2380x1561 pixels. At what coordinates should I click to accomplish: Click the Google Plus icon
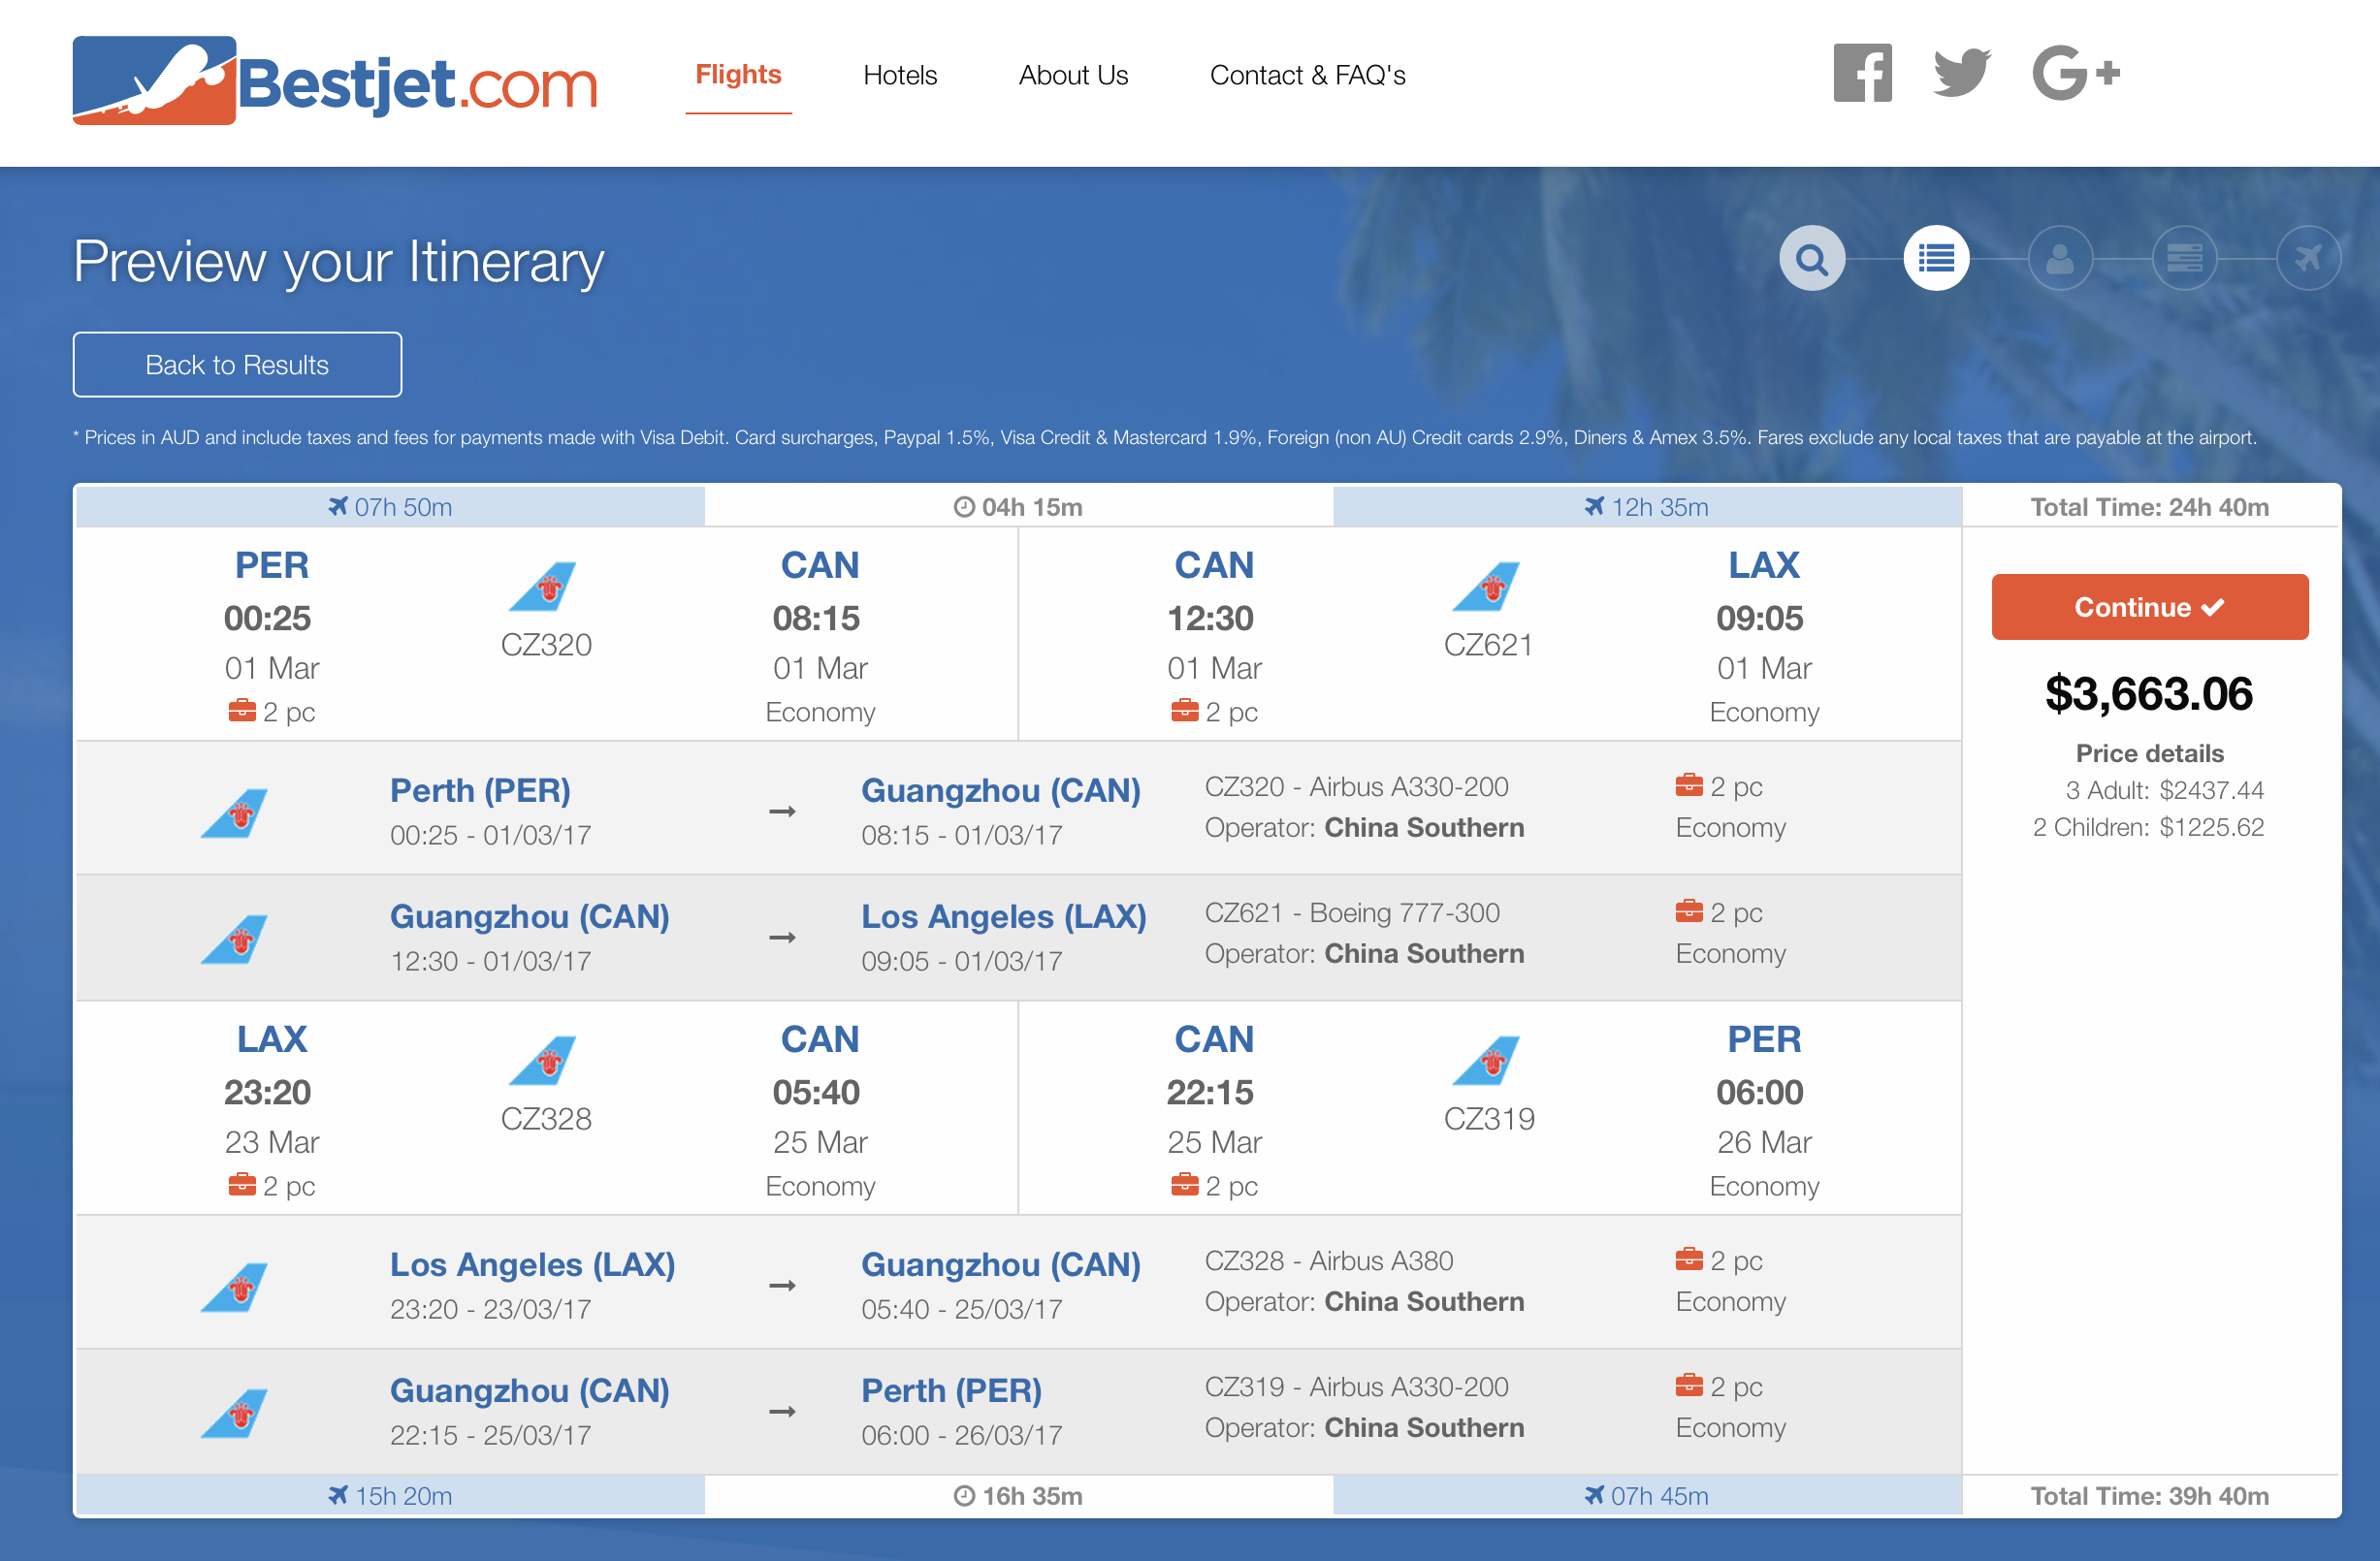click(x=2075, y=73)
